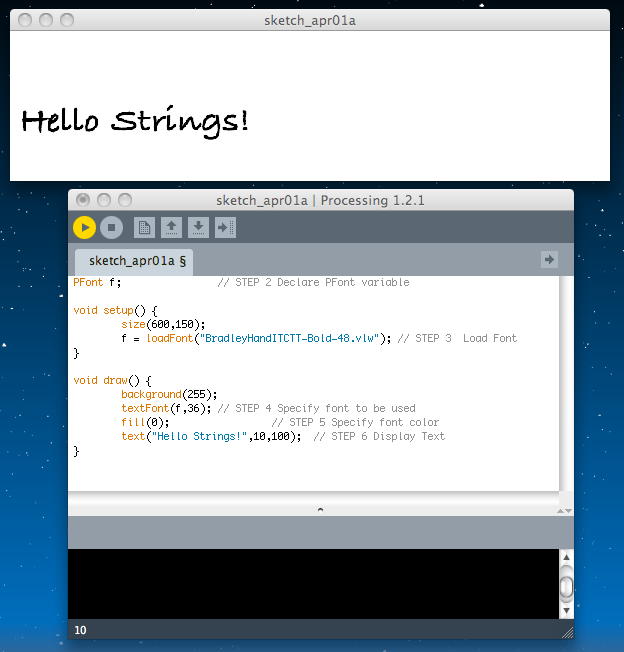The image size is (624, 652).
Task: Click the console scrollbar thumb
Action: pyautogui.click(x=566, y=586)
